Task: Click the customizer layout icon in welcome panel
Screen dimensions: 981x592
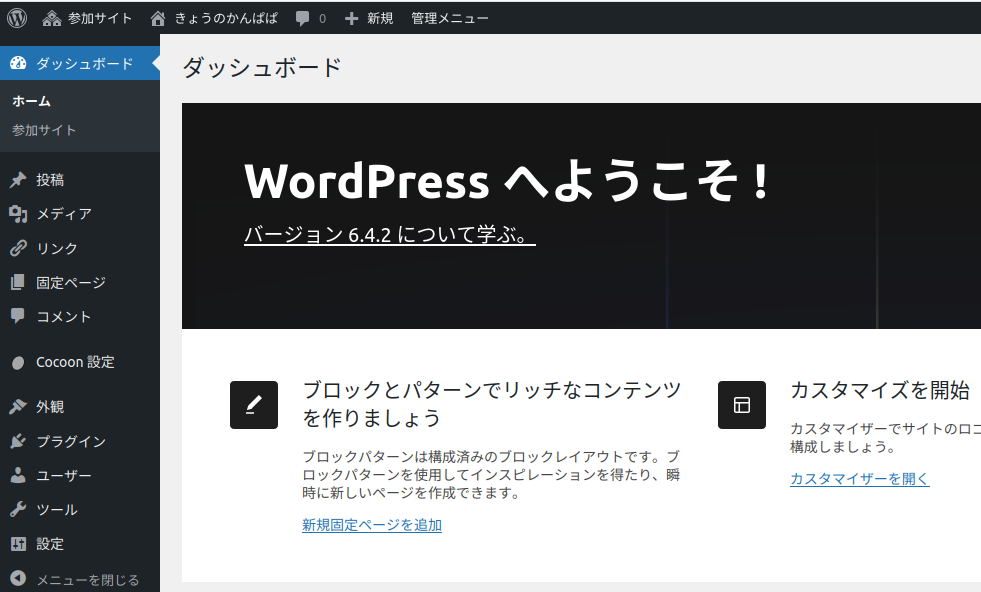Action: (x=741, y=405)
